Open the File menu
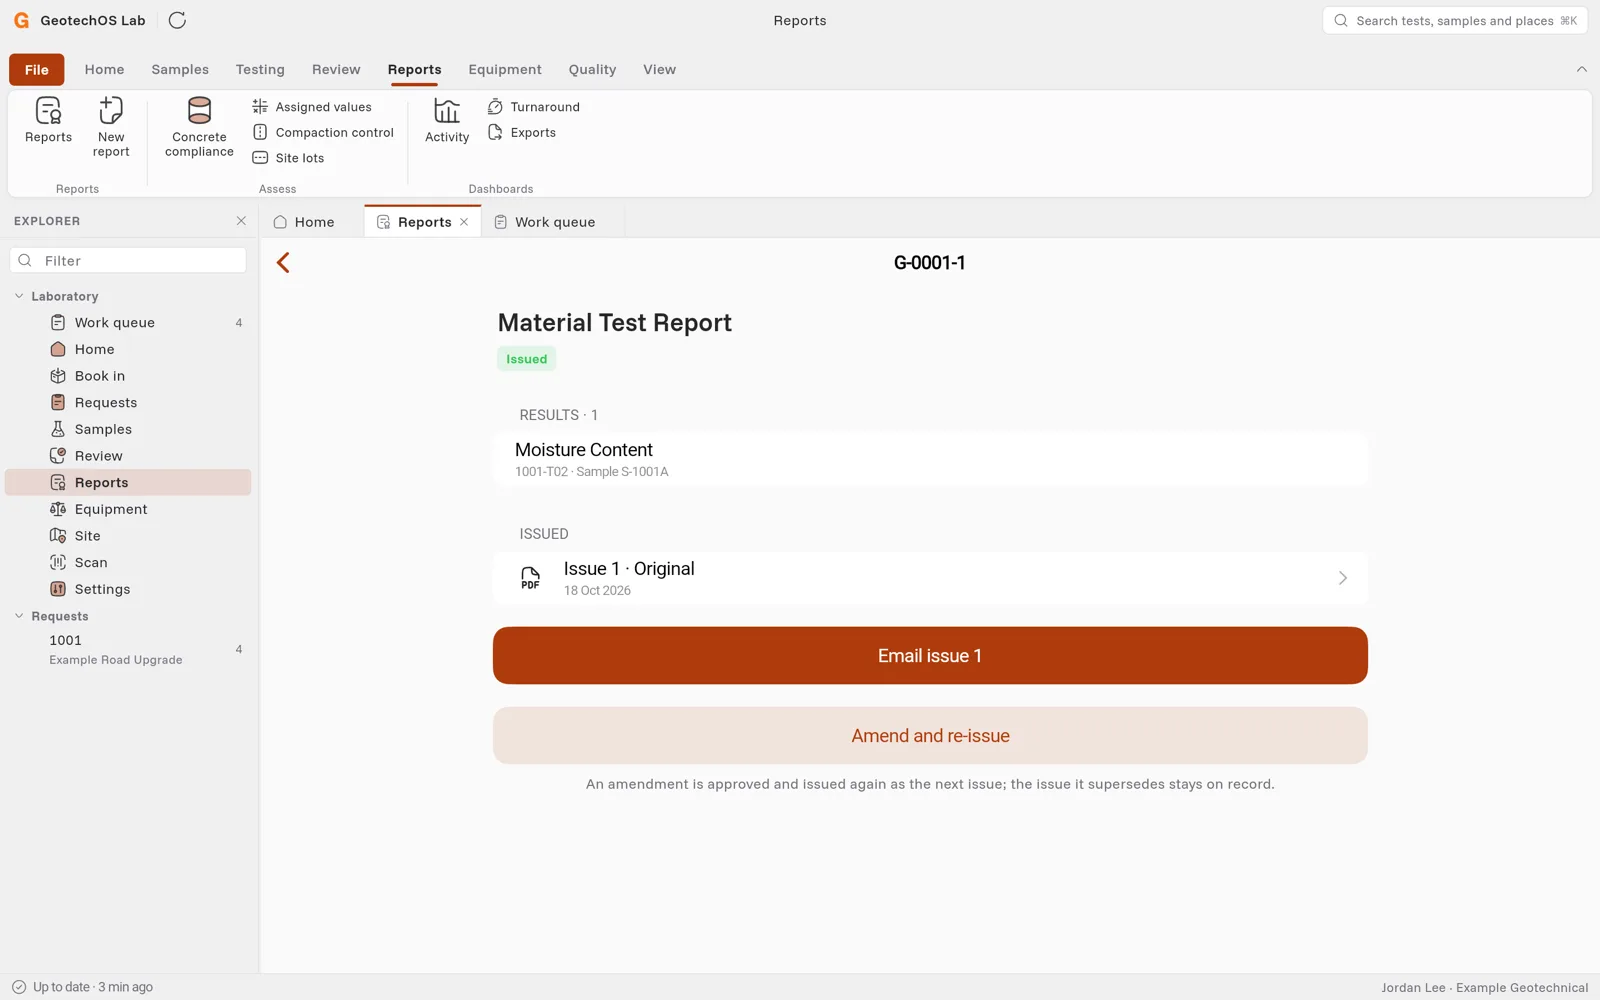The height and width of the screenshot is (1000, 1600). click(x=37, y=69)
